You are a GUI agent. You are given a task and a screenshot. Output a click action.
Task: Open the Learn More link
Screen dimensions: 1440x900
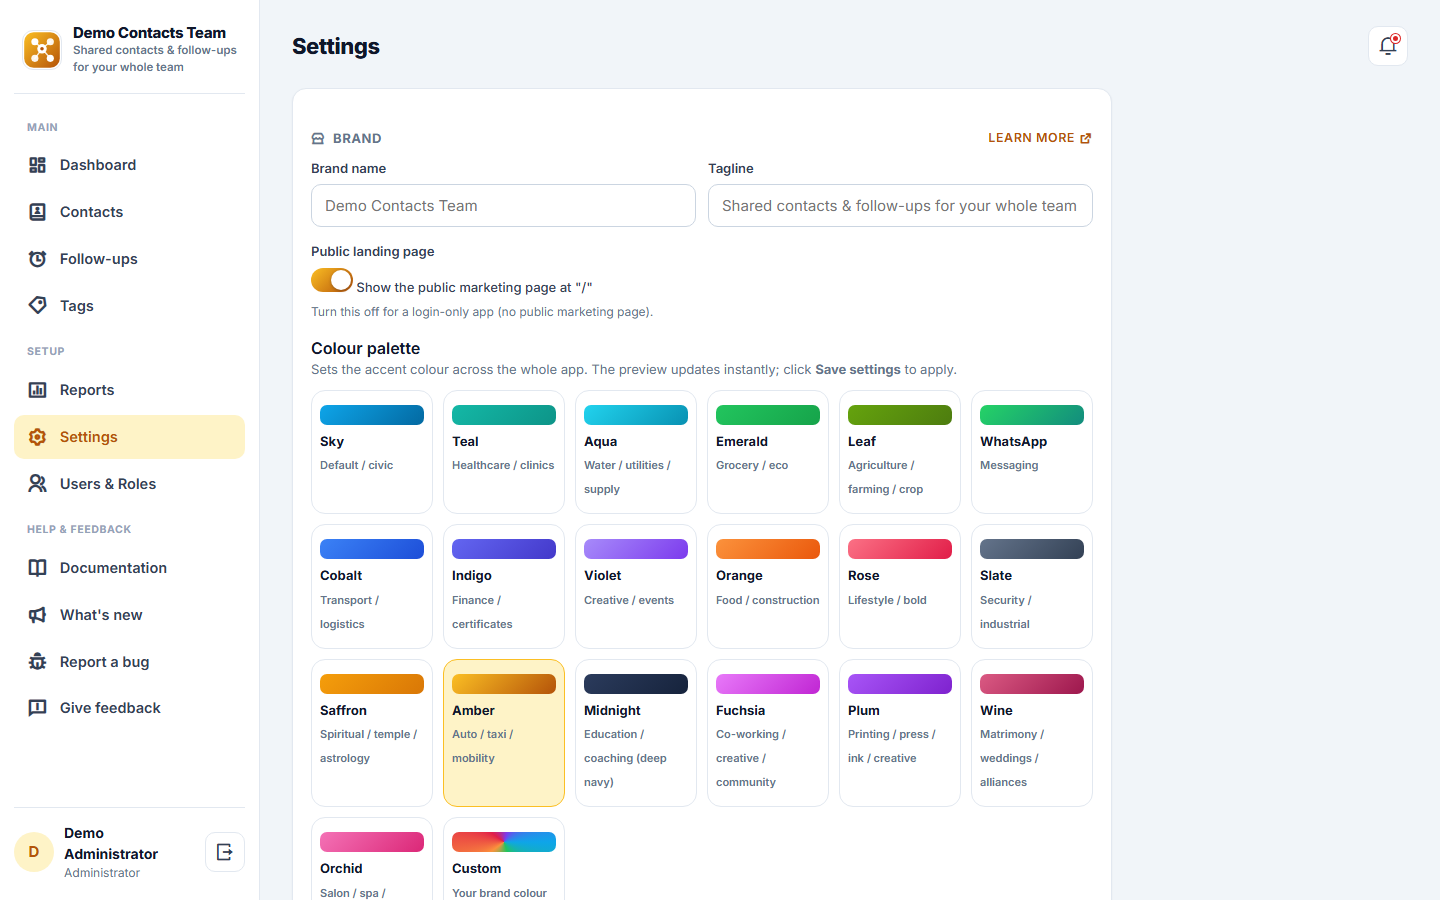coord(1040,138)
